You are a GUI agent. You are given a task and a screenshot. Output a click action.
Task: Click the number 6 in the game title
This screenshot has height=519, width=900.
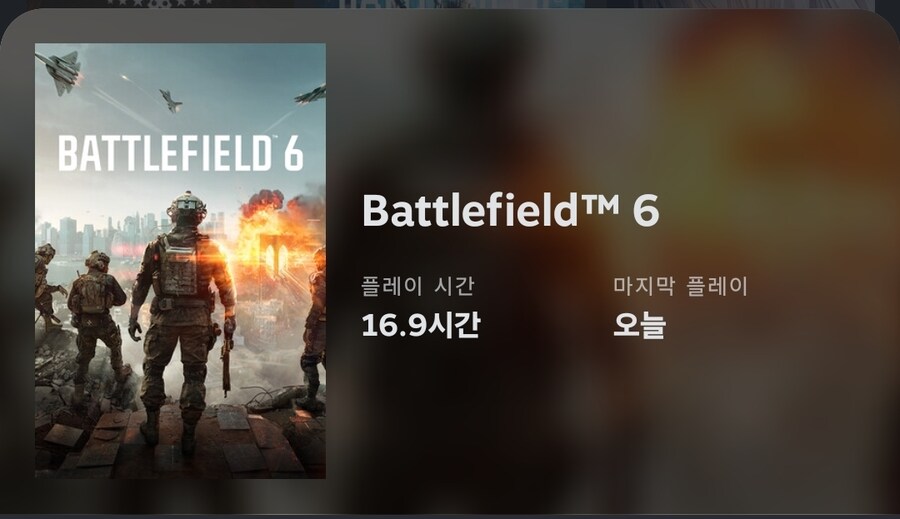pos(646,211)
